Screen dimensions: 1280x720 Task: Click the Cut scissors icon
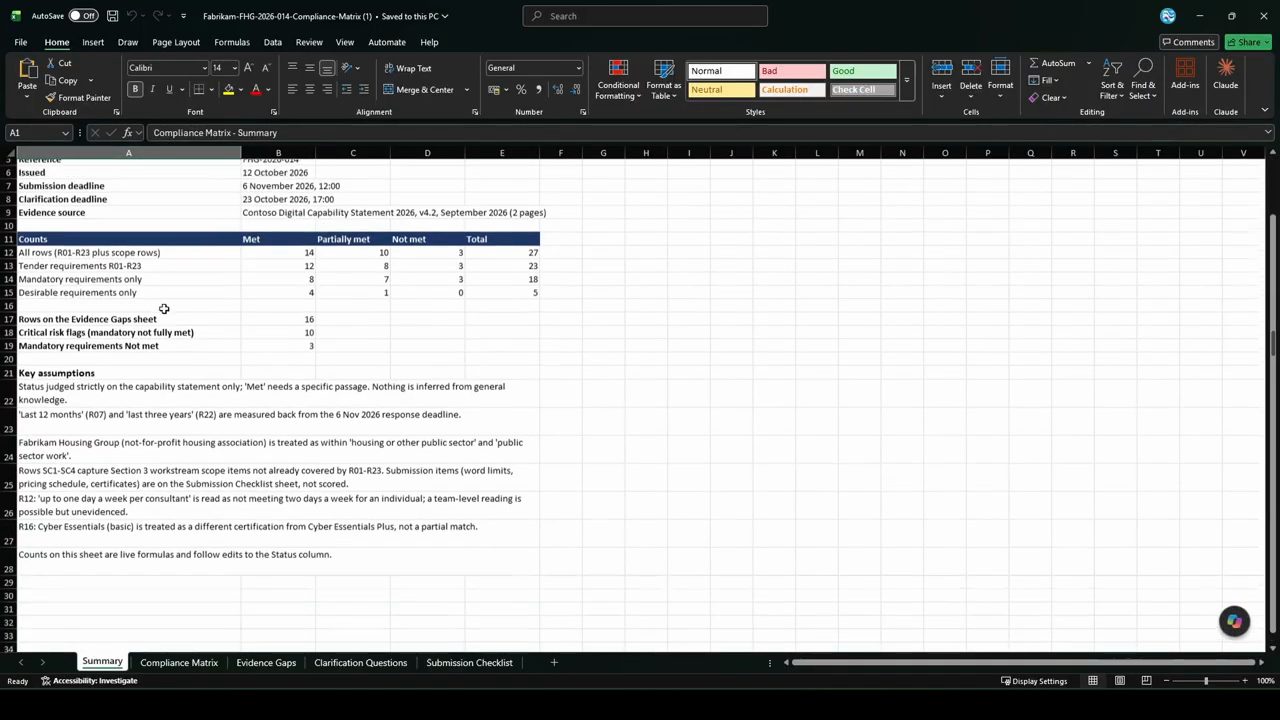coord(51,63)
